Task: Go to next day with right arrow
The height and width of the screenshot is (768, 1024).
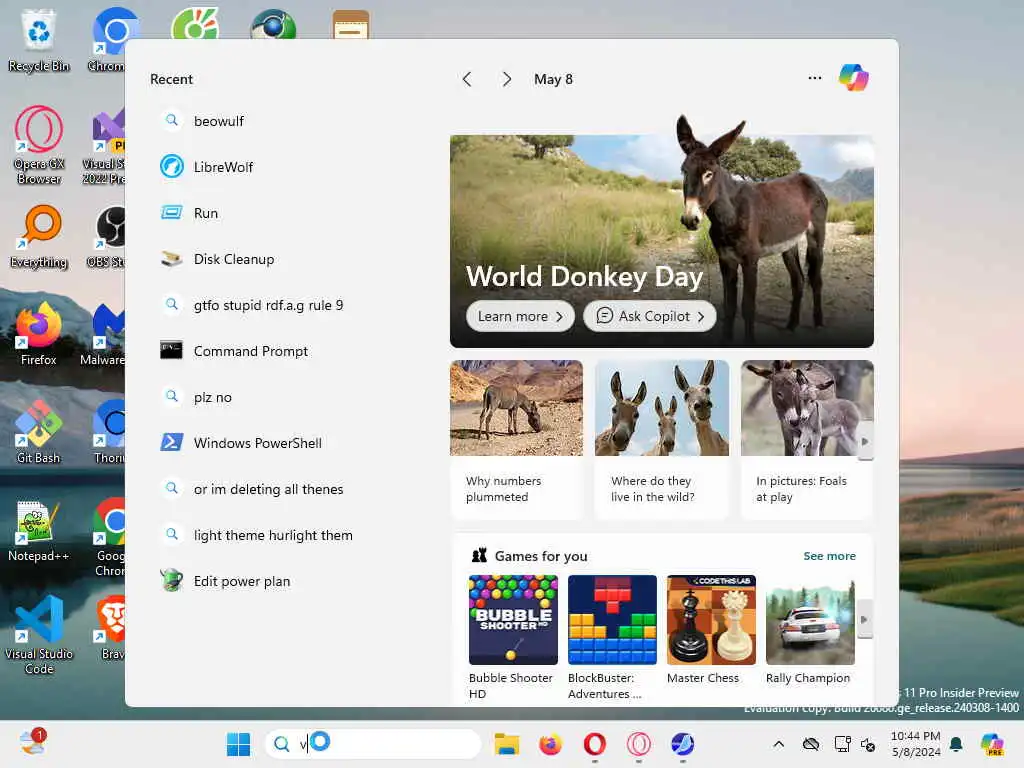Action: (x=506, y=79)
